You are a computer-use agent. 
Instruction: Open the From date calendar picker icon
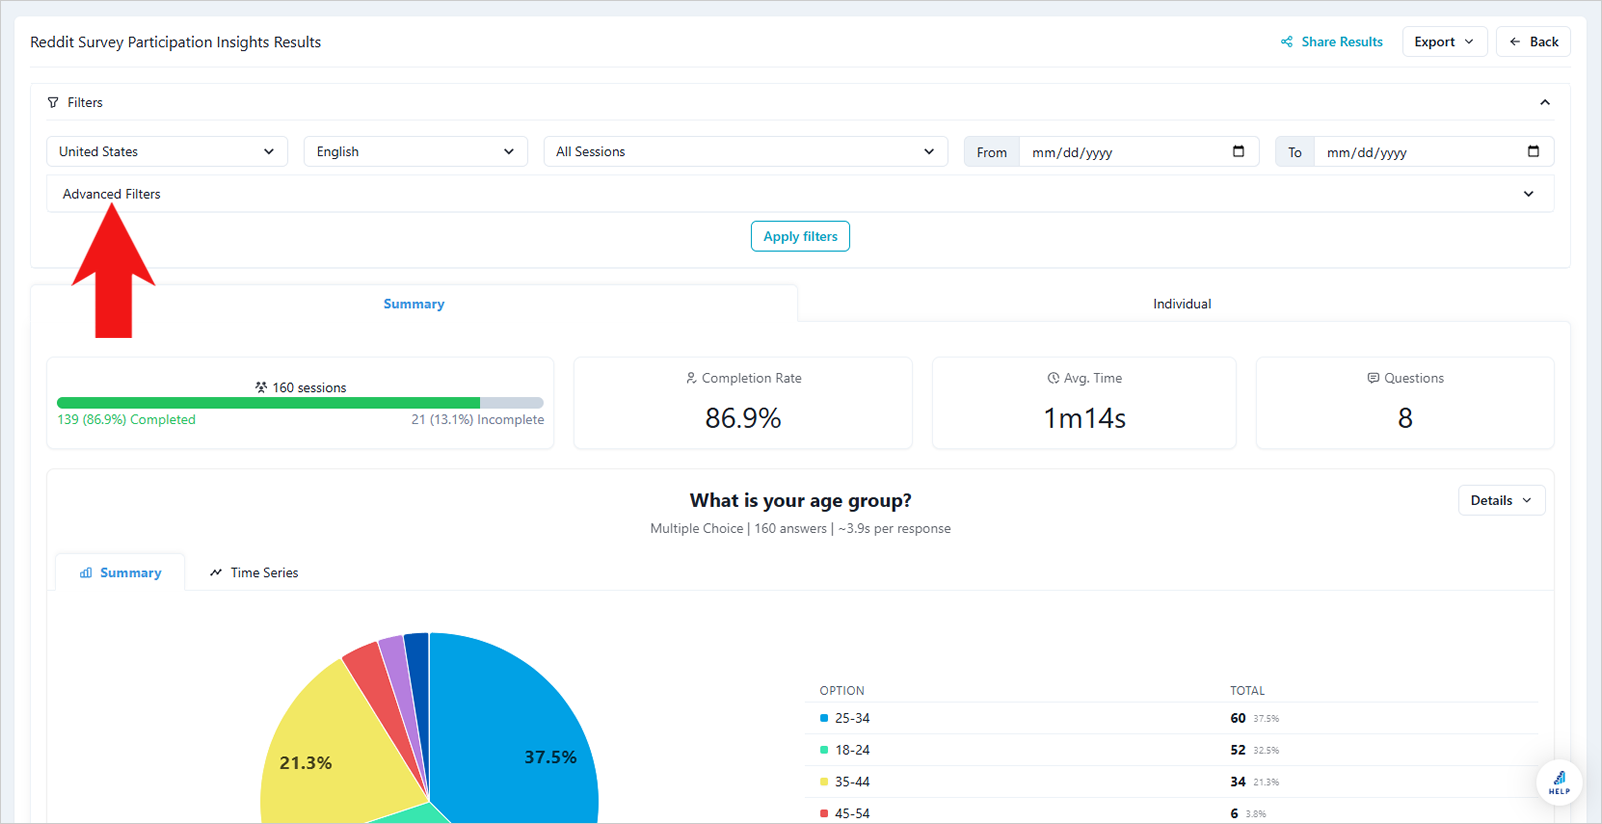[x=1239, y=151]
